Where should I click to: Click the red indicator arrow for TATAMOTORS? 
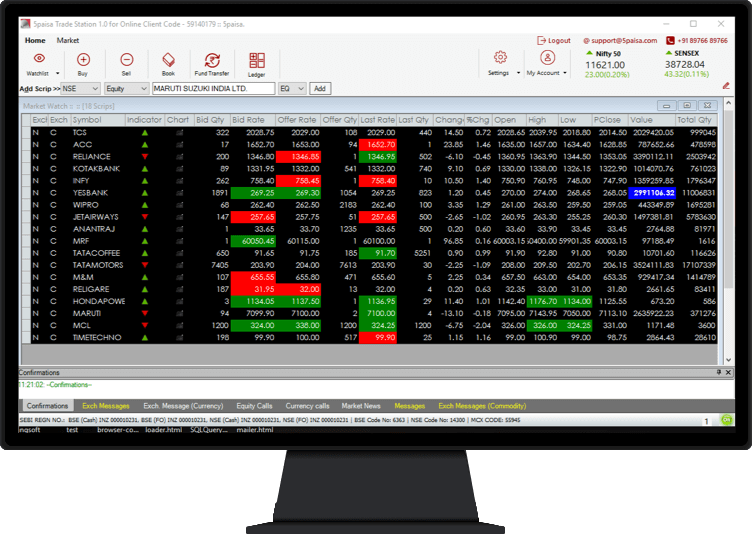pyautogui.click(x=145, y=265)
